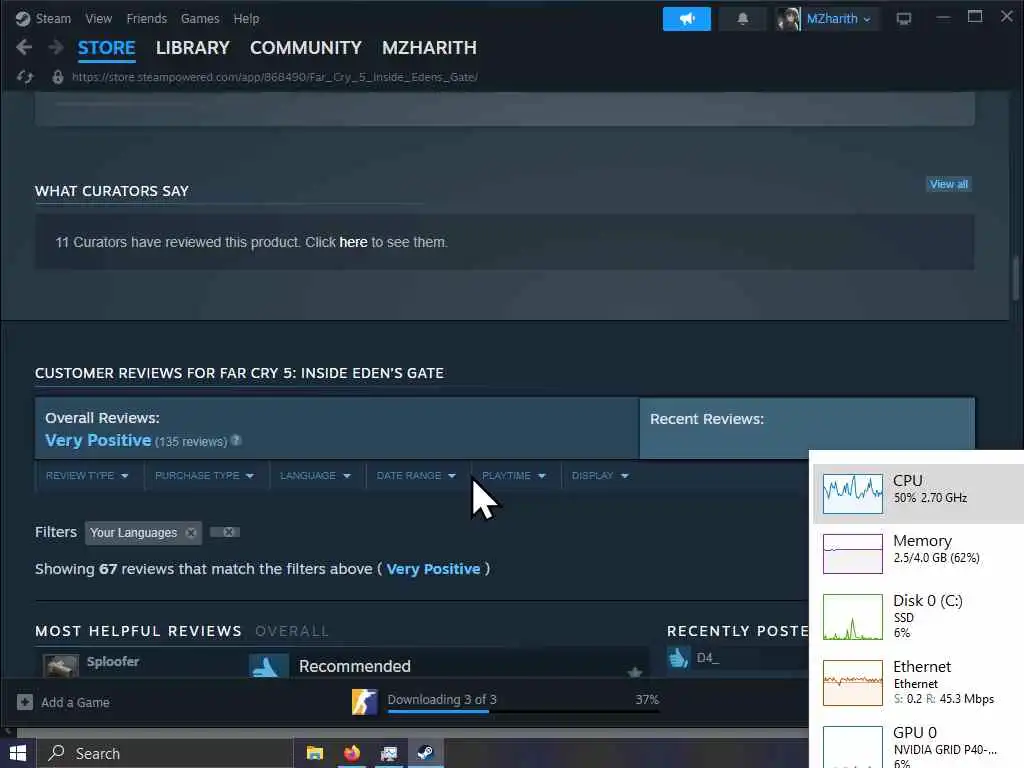The width and height of the screenshot is (1024, 768).
Task: Click Very Positive link in filter summary
Action: [x=433, y=569]
